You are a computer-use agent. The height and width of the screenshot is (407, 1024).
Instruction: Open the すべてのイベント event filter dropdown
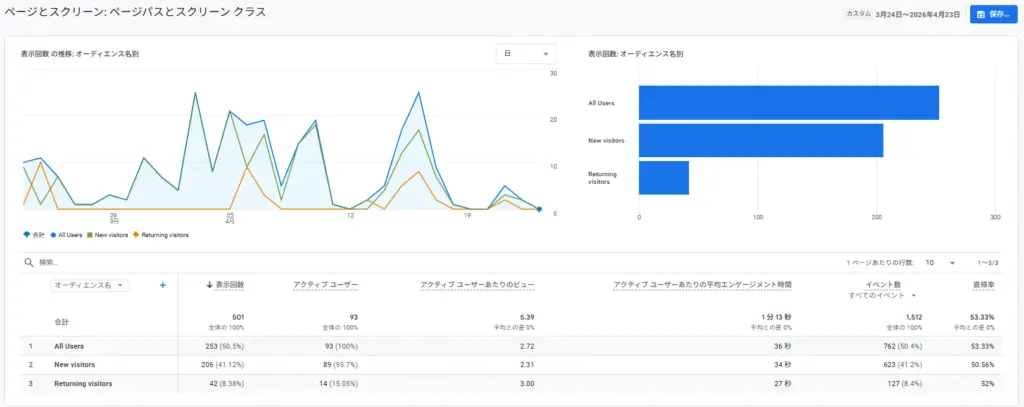(x=883, y=296)
